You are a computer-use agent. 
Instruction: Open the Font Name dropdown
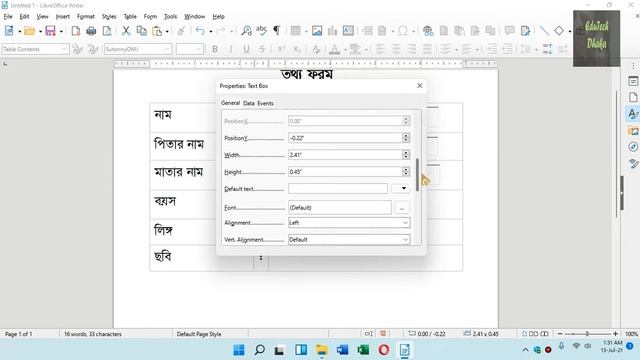click(x=167, y=49)
